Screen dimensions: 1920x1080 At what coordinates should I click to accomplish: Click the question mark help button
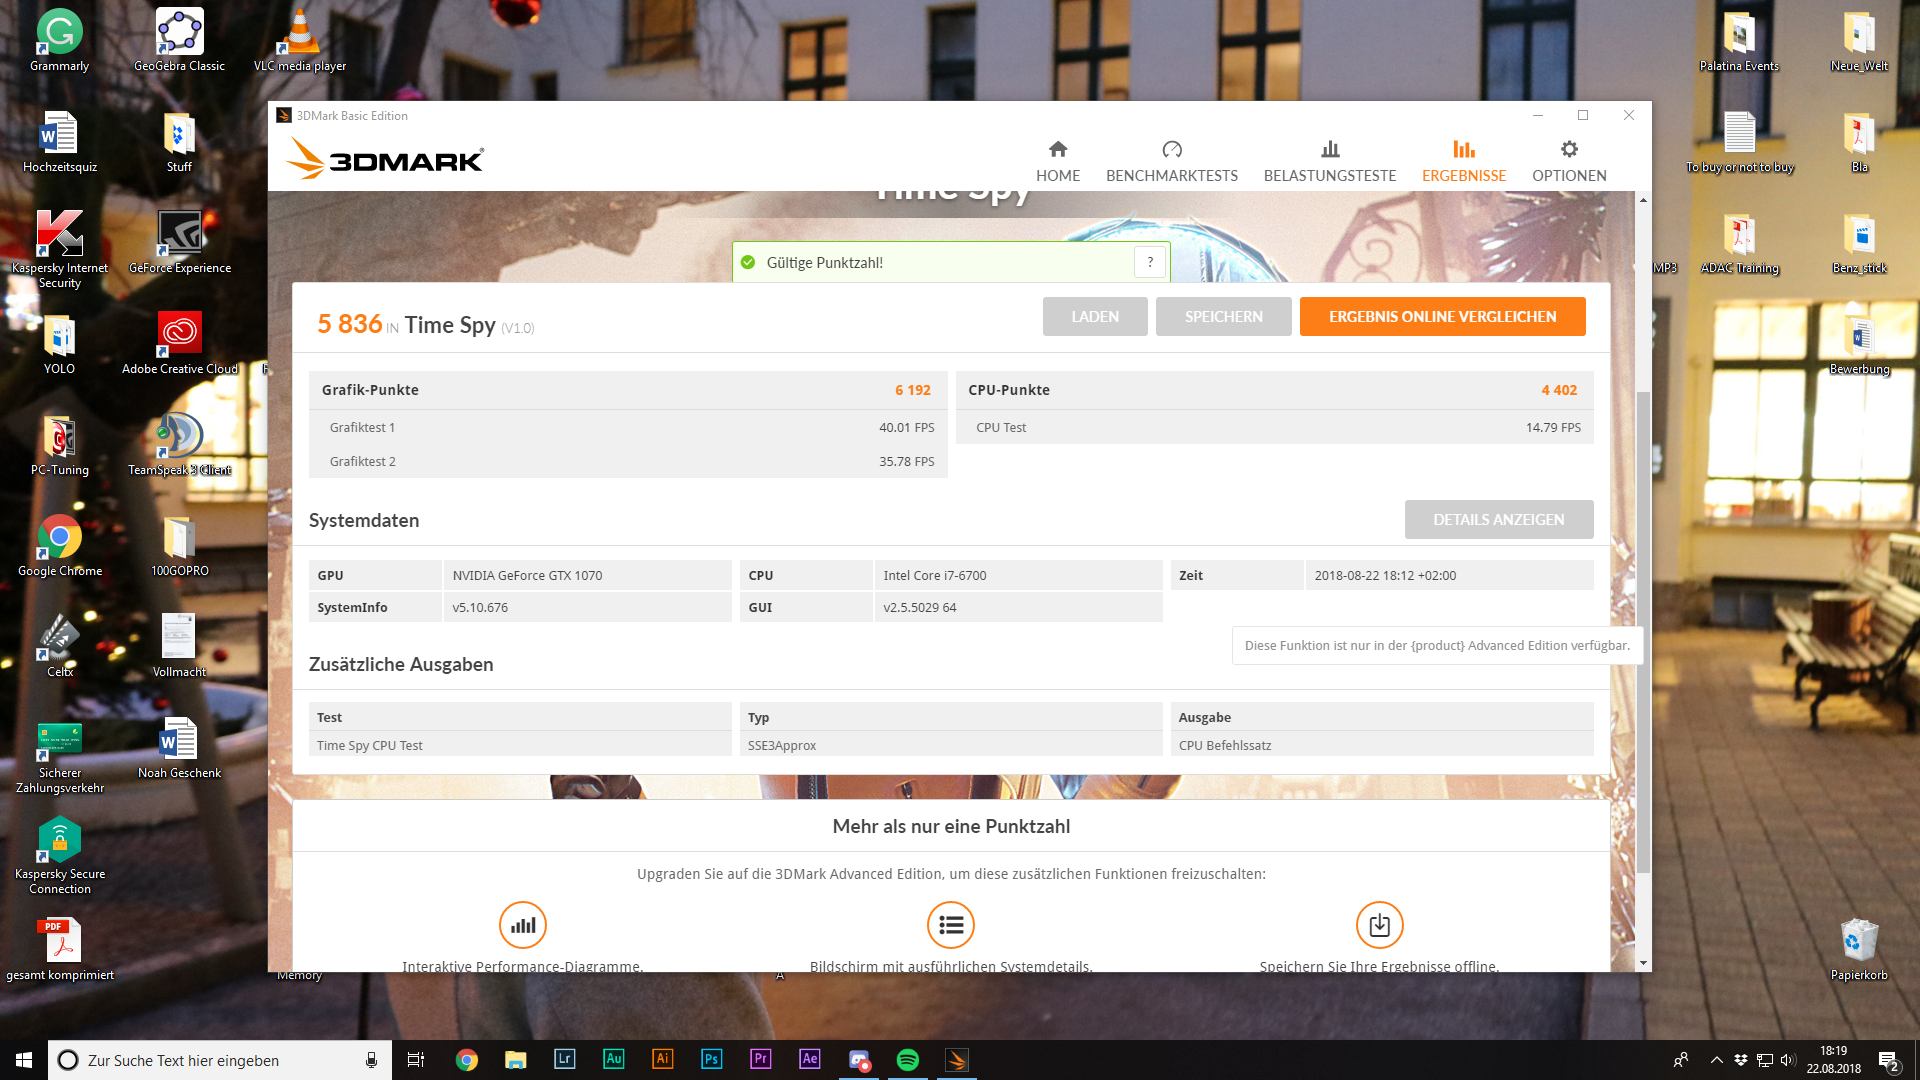coord(1150,262)
